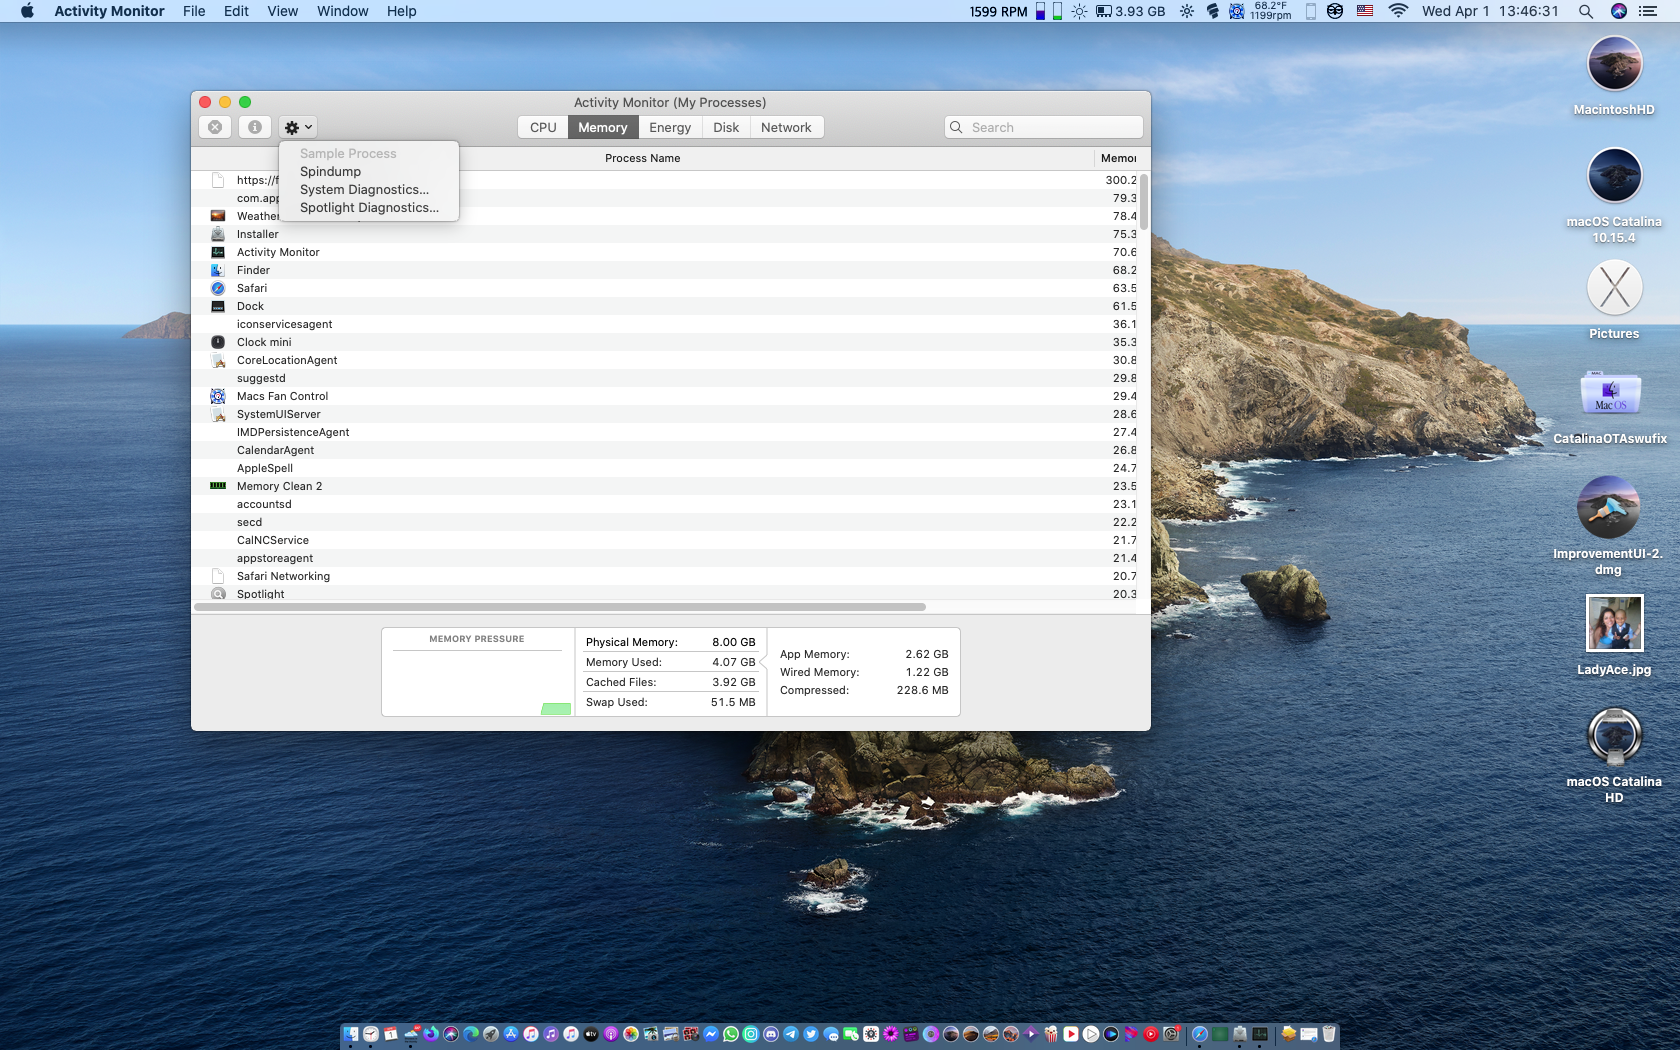The height and width of the screenshot is (1050, 1680).
Task: Click the horizontal scrollbar of process list
Action: click(x=560, y=607)
